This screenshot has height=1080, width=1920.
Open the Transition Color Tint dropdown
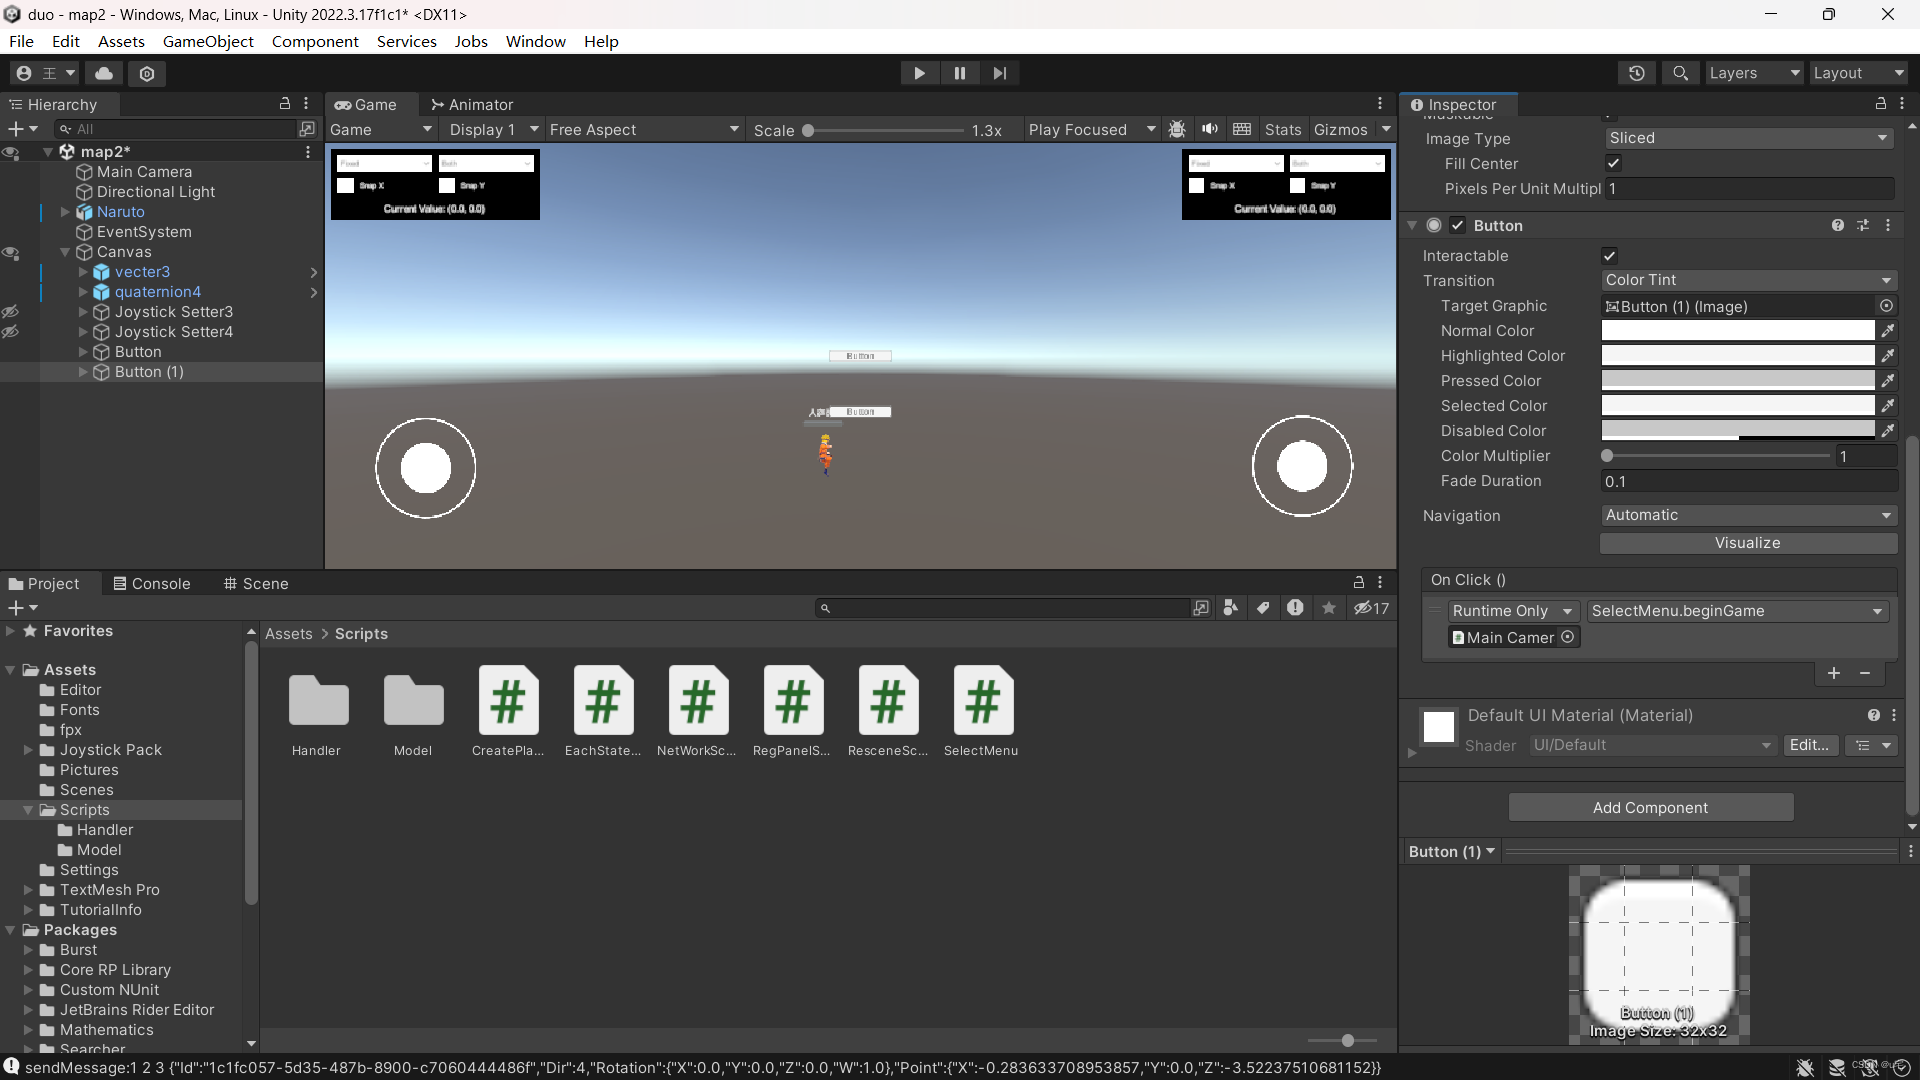point(1748,281)
